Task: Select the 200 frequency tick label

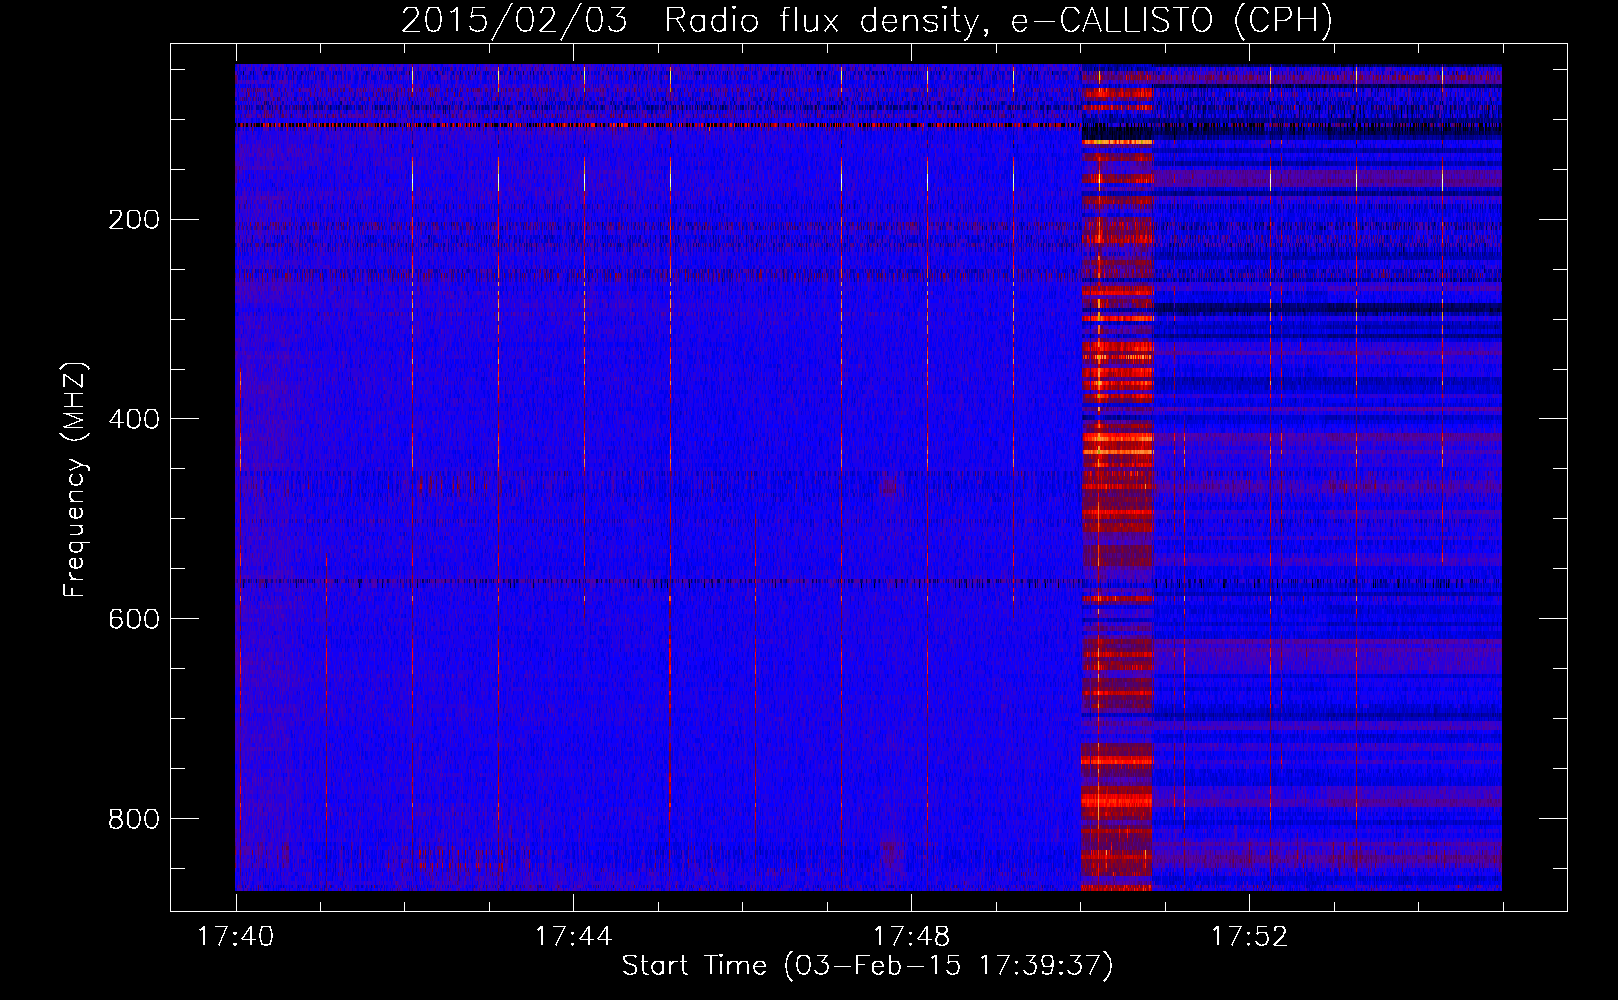Action: pos(134,219)
